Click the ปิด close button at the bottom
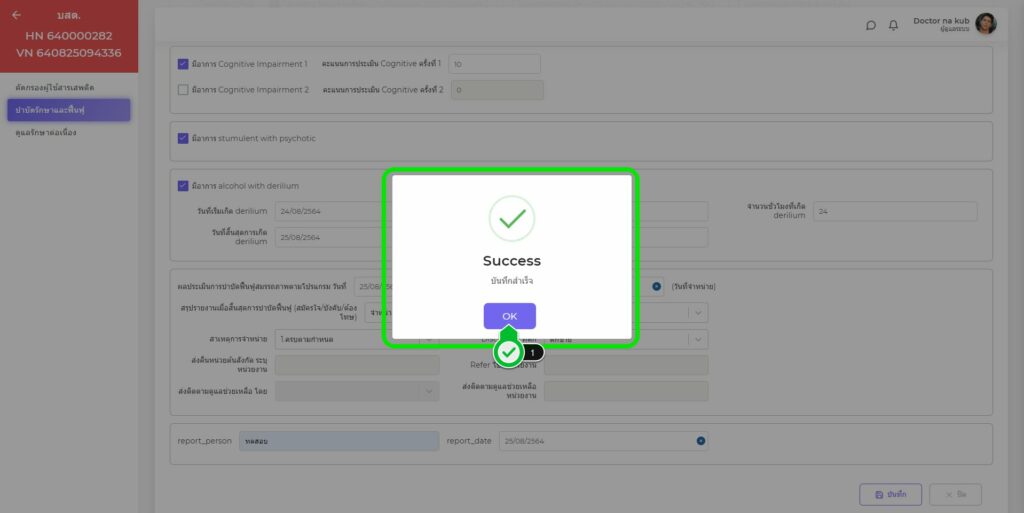The image size is (1024, 513). point(955,495)
